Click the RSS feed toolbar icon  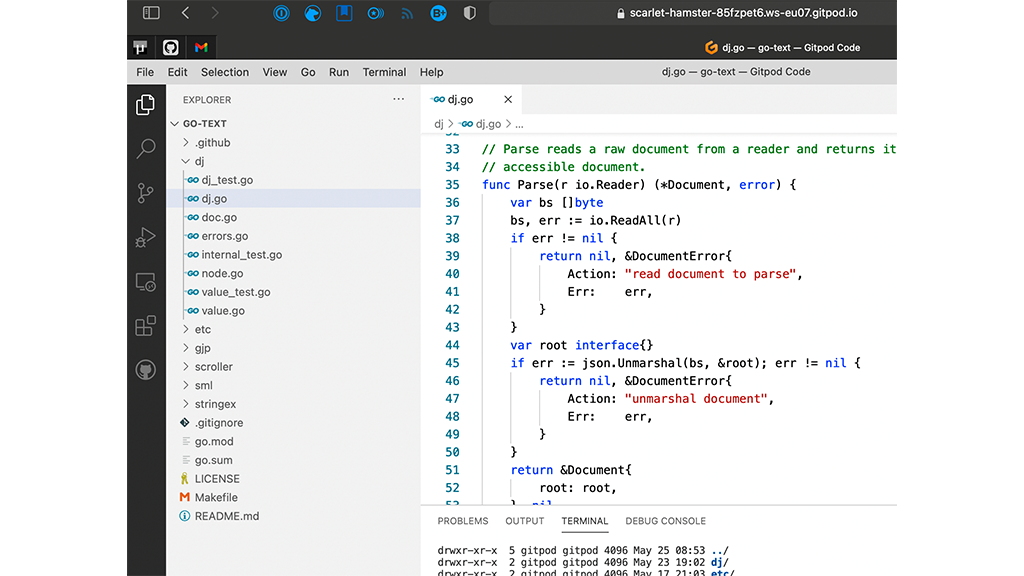click(407, 13)
